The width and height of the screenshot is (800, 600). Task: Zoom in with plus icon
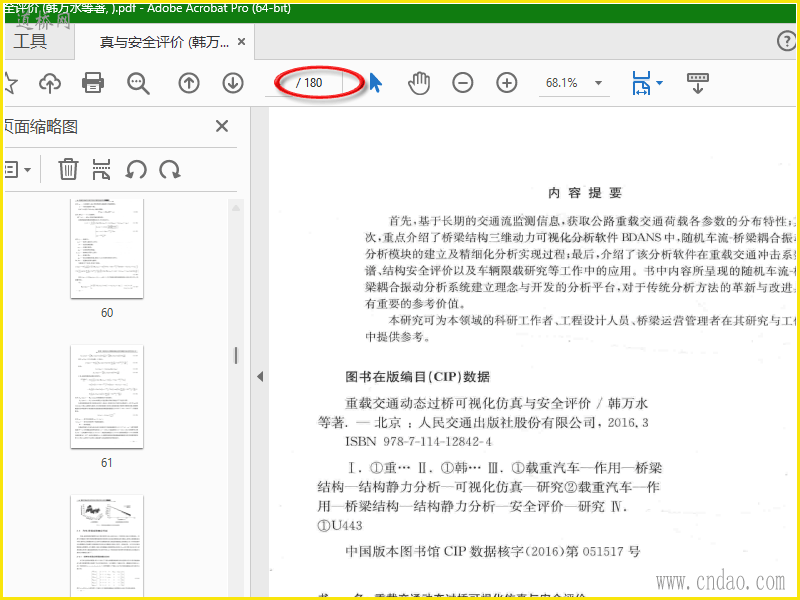point(507,83)
